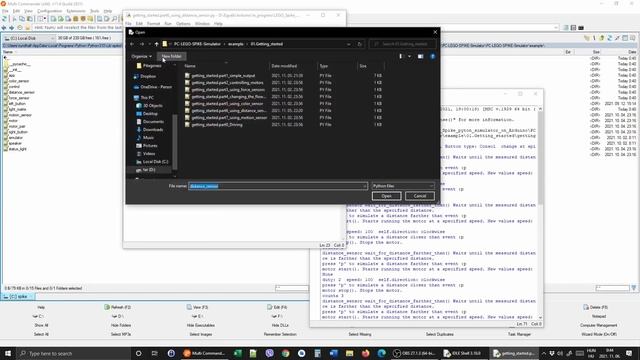Toggle the preview pane icon
The height and width of the screenshot is (360, 640).
(x=420, y=56)
